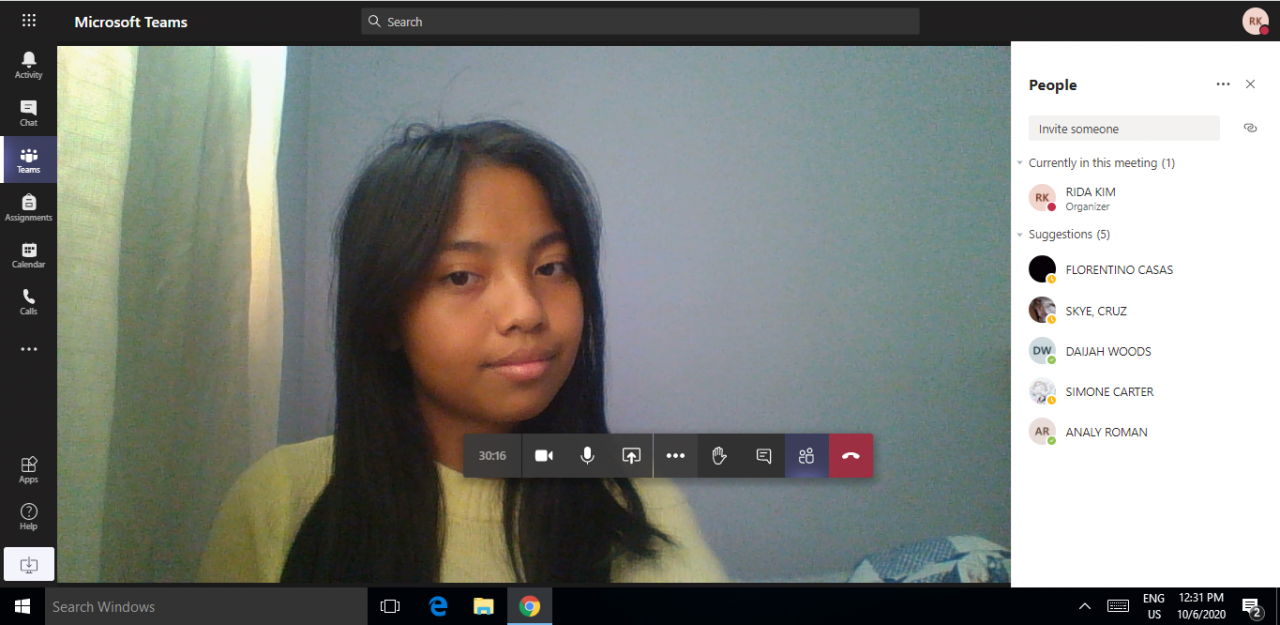1280x625 pixels.
Task: Turn off the camera in call controls
Action: click(543, 456)
